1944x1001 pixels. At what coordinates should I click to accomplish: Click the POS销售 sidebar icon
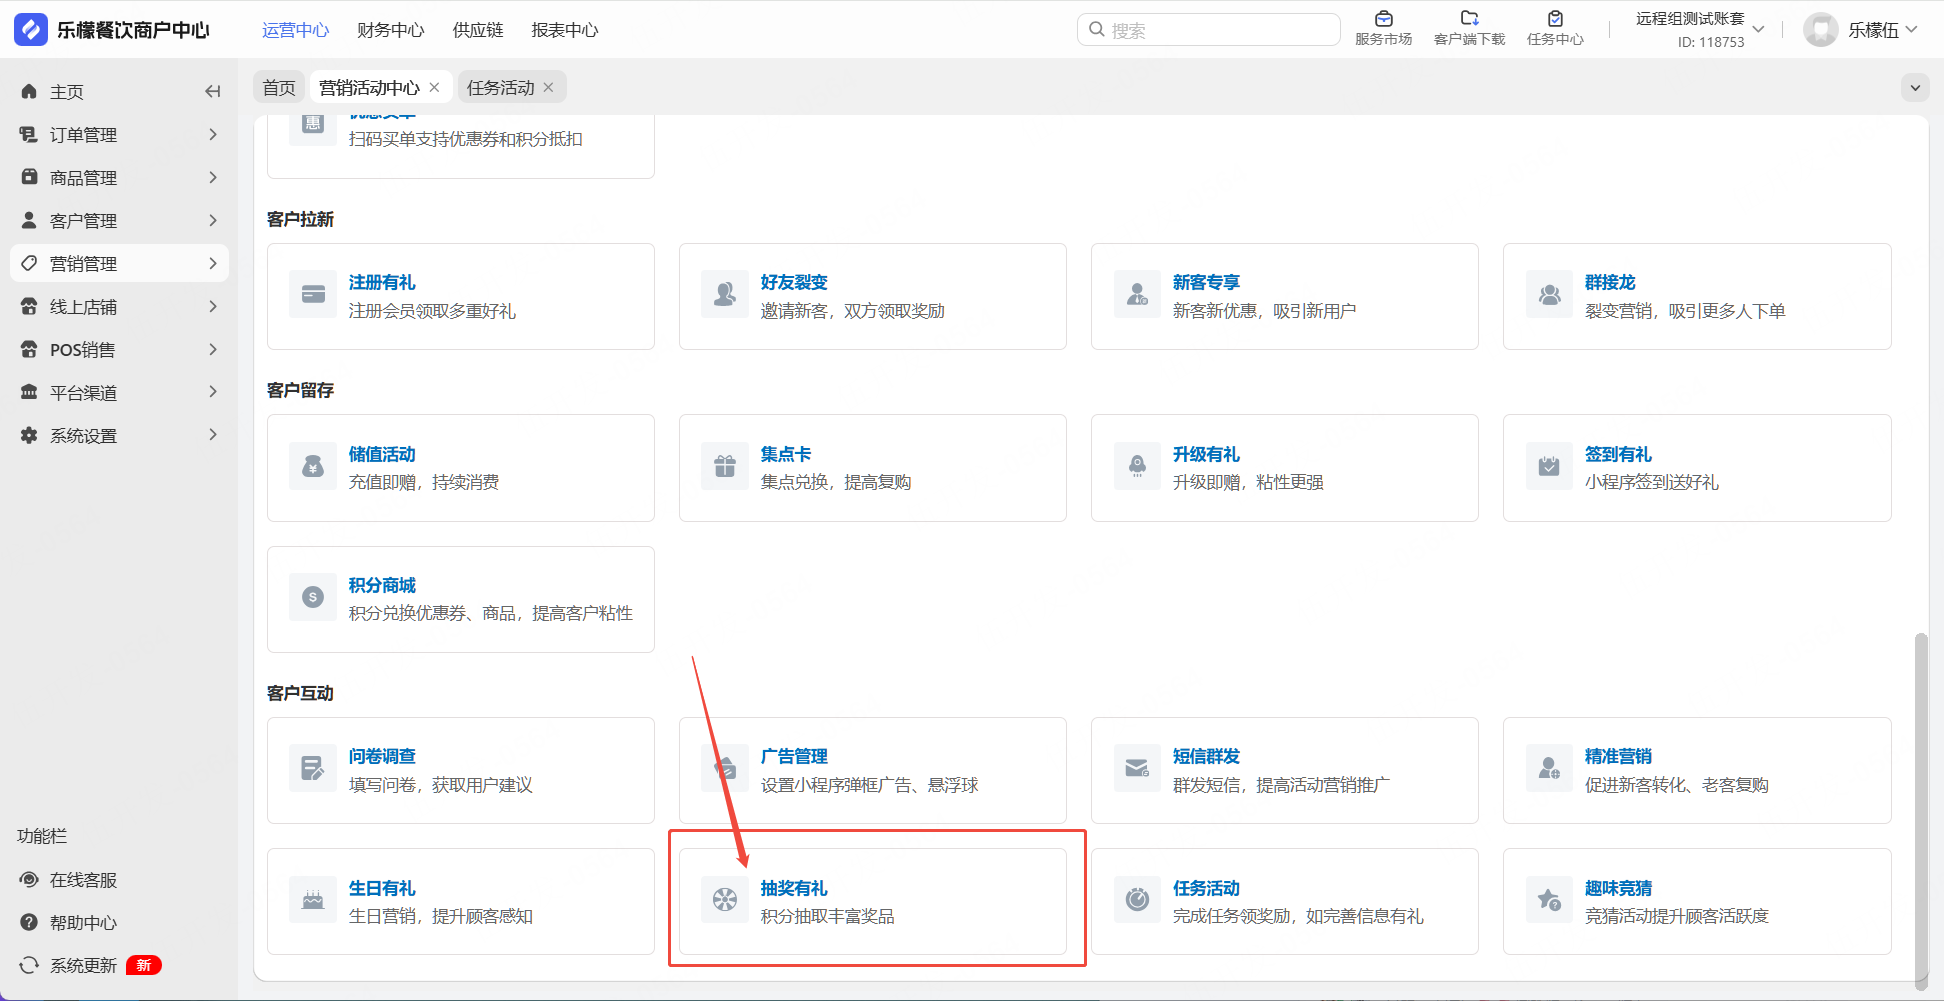point(29,350)
